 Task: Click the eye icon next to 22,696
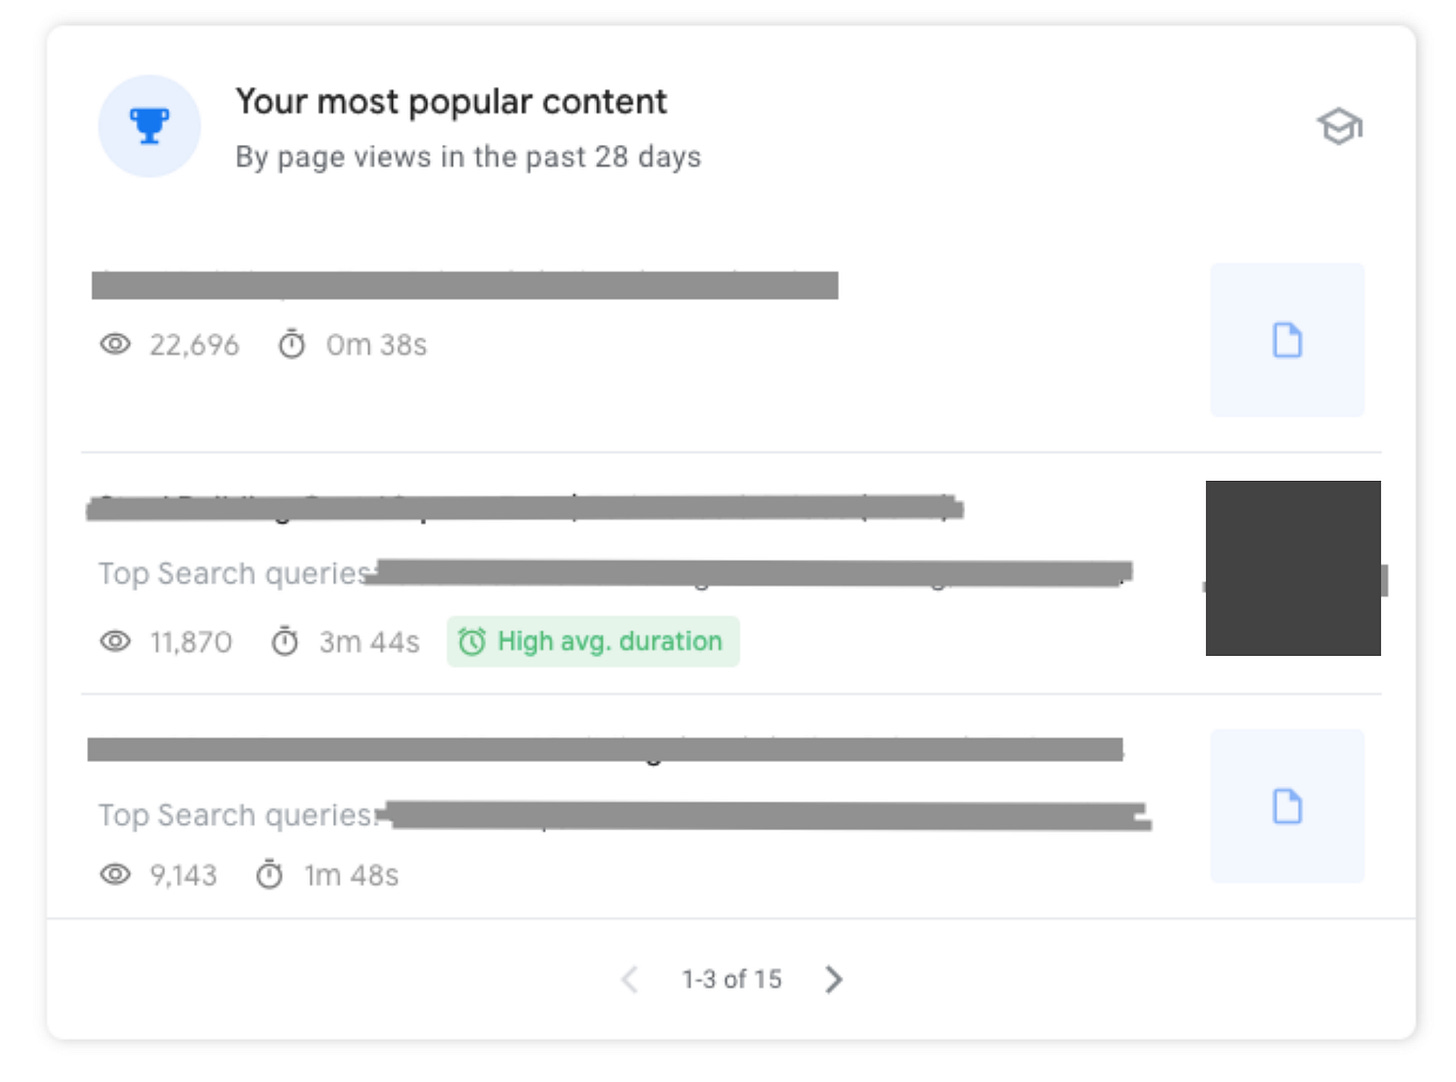pos(115,344)
